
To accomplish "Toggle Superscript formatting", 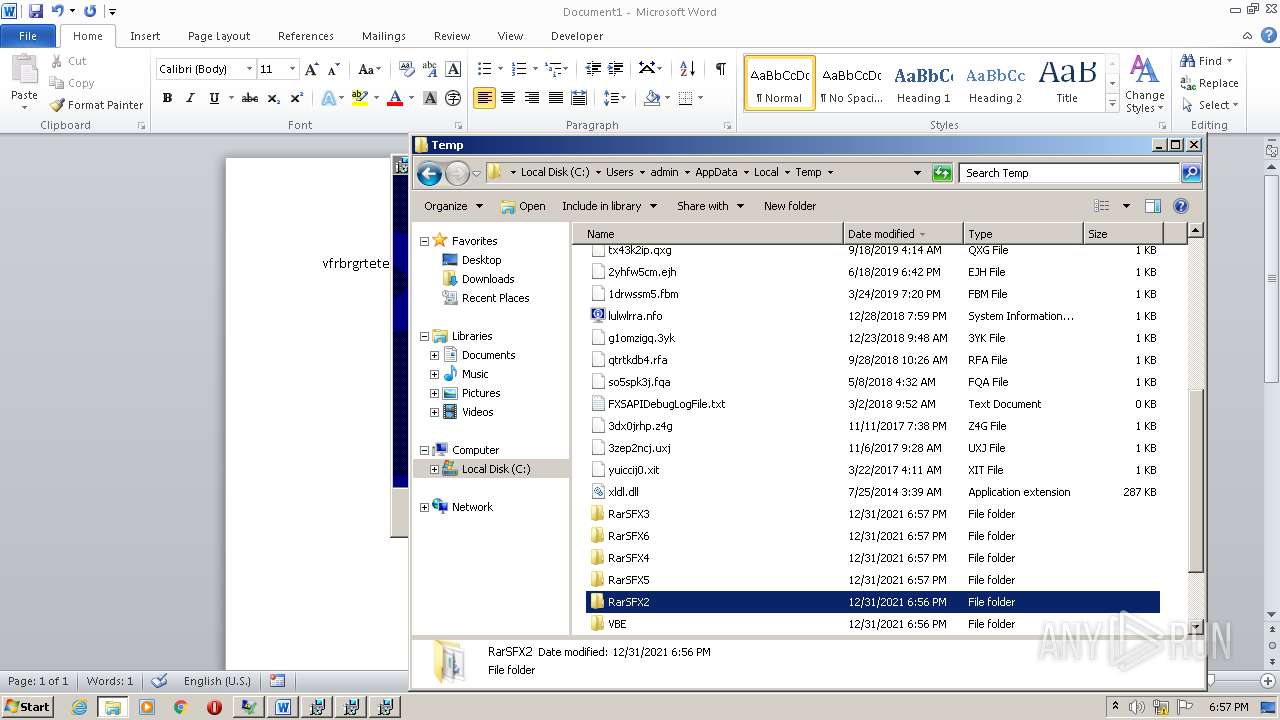I will click(x=297, y=98).
